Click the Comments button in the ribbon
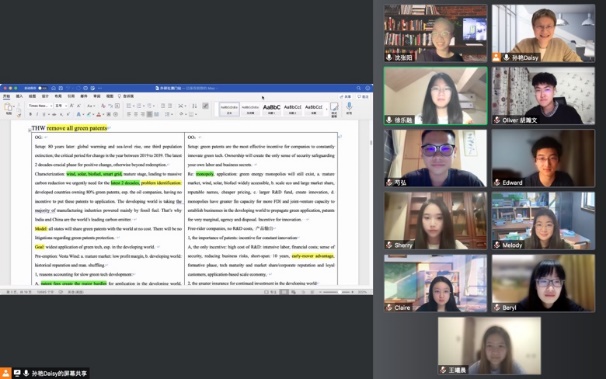Viewport: 606px width, 379px height. tap(363, 97)
